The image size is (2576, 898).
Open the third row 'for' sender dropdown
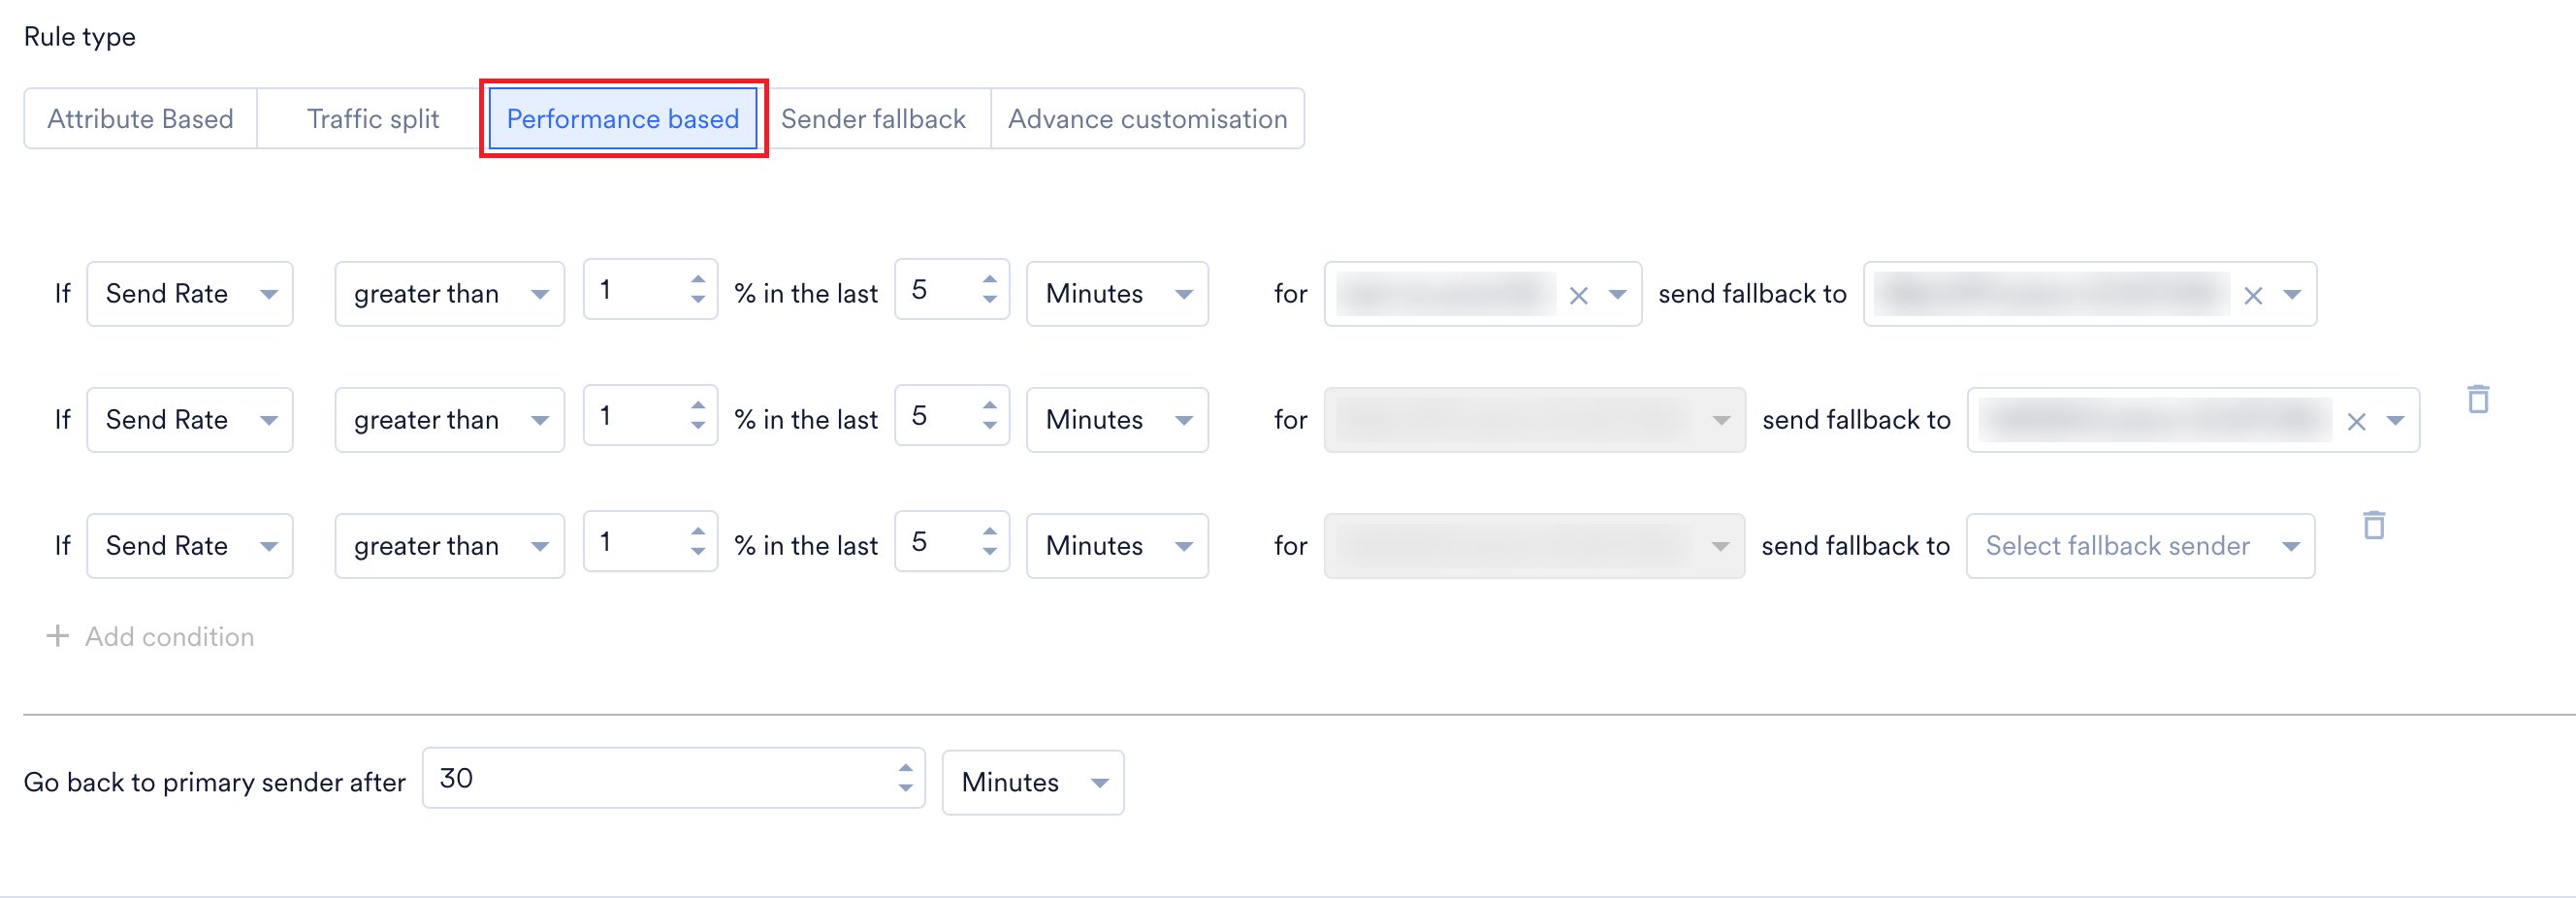1535,546
